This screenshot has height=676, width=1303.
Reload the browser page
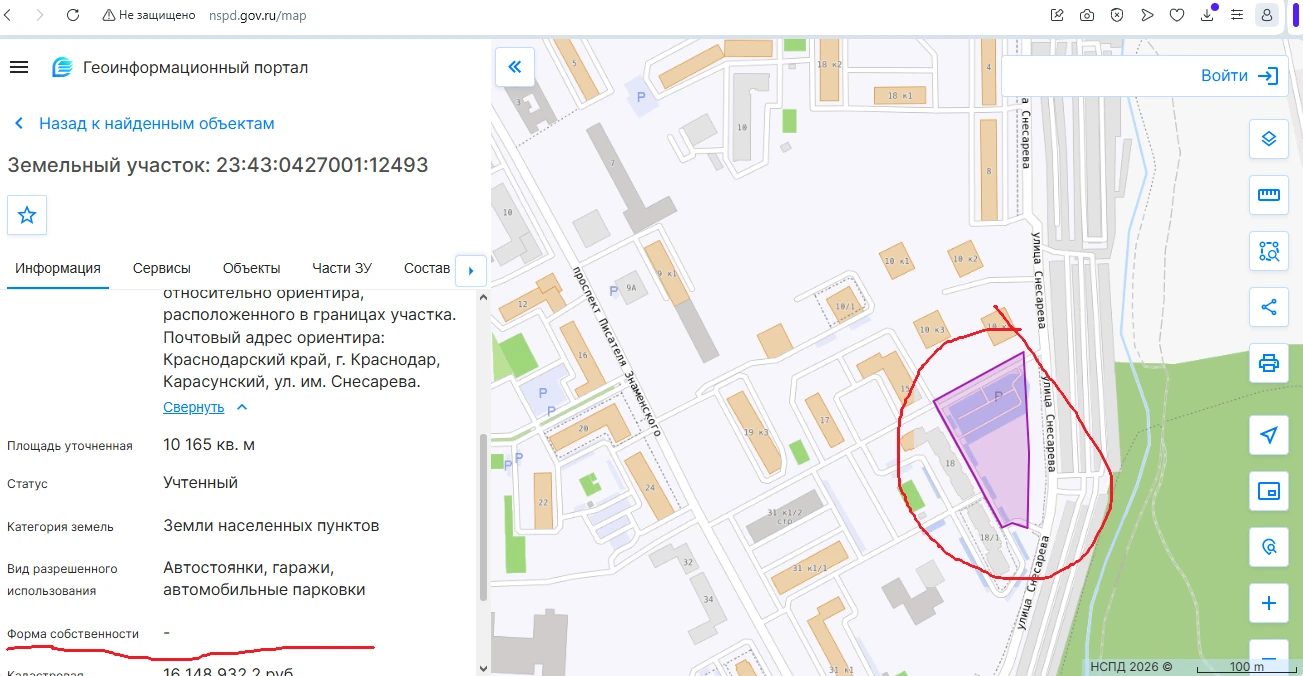[x=72, y=16]
